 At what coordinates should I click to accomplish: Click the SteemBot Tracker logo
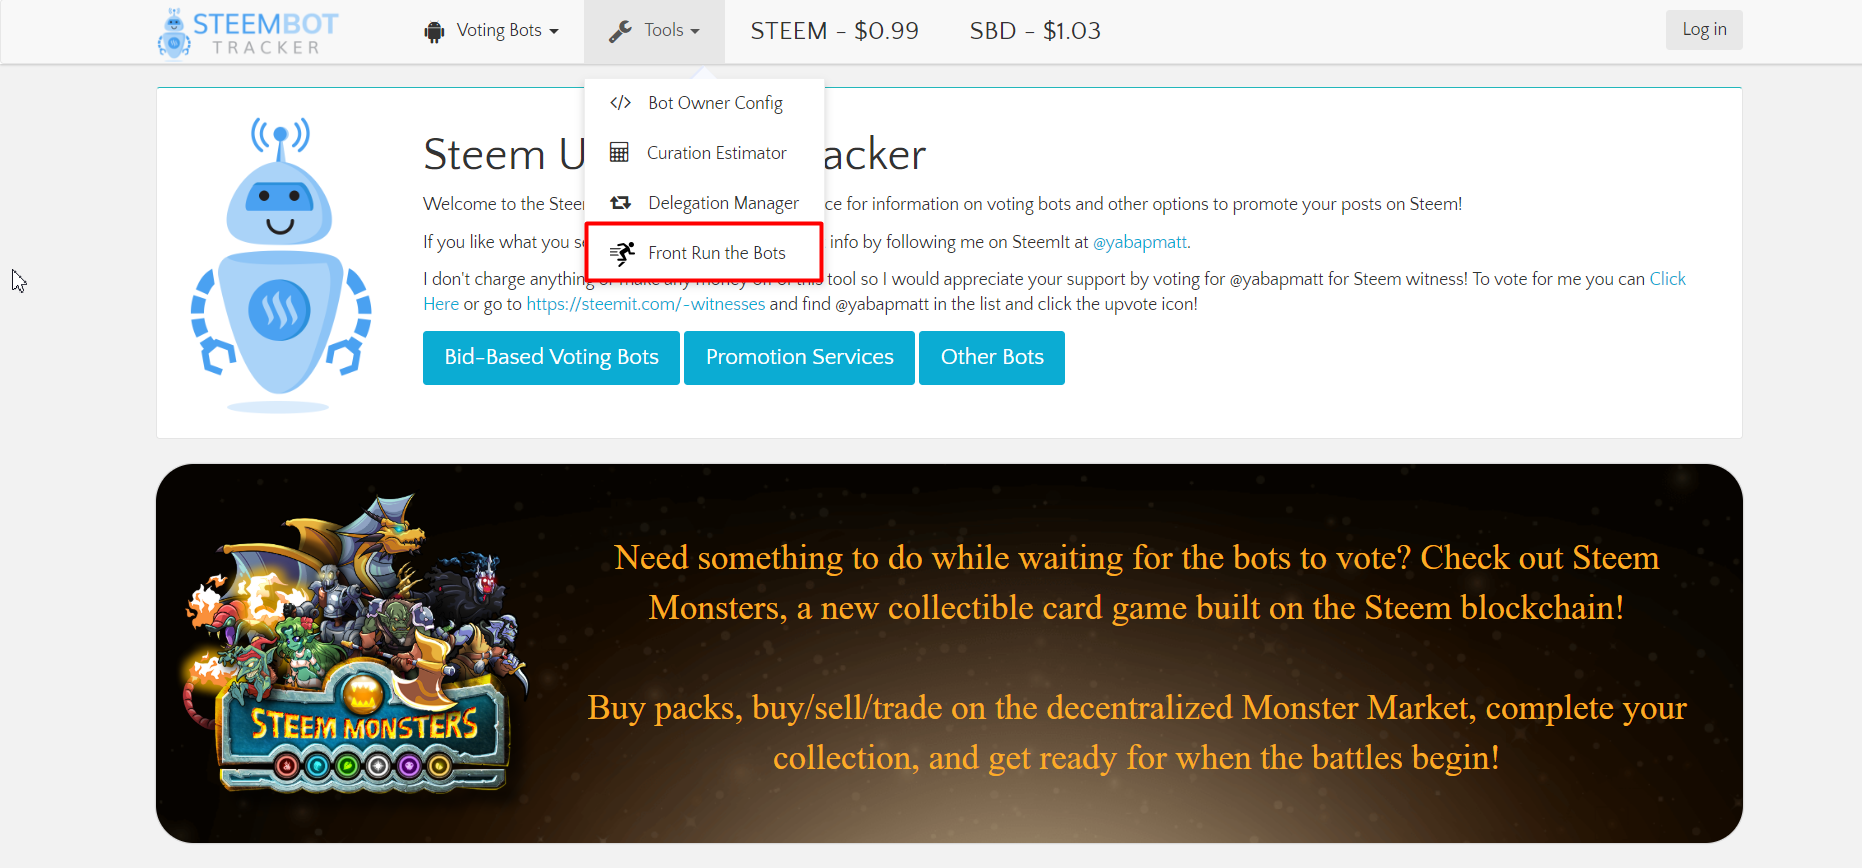pos(248,33)
